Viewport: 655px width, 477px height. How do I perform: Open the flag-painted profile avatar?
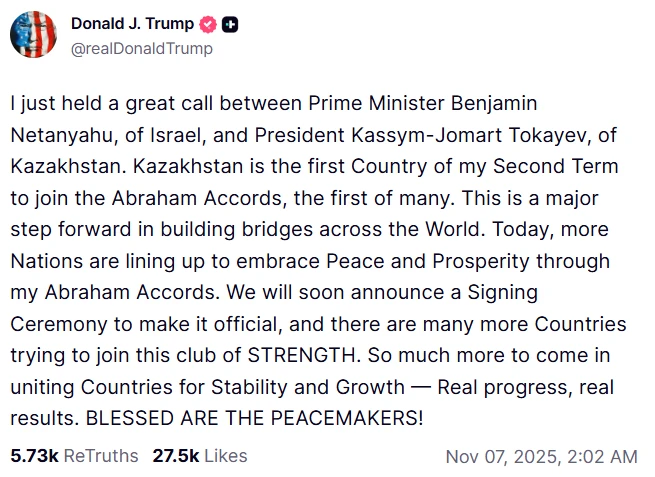click(x=33, y=35)
